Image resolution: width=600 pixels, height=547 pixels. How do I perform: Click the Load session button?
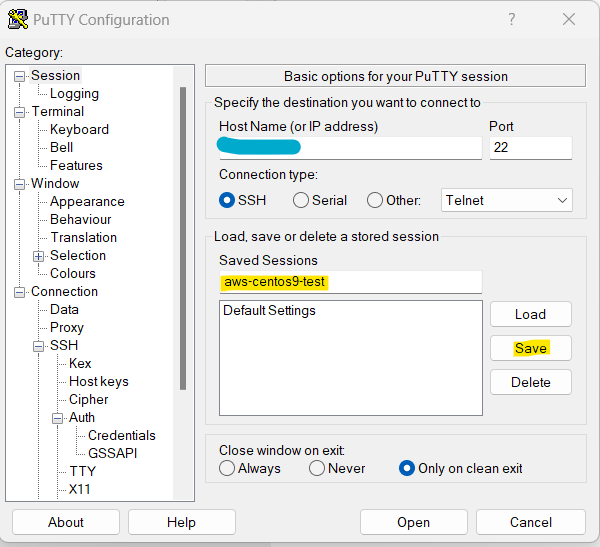coord(531,314)
